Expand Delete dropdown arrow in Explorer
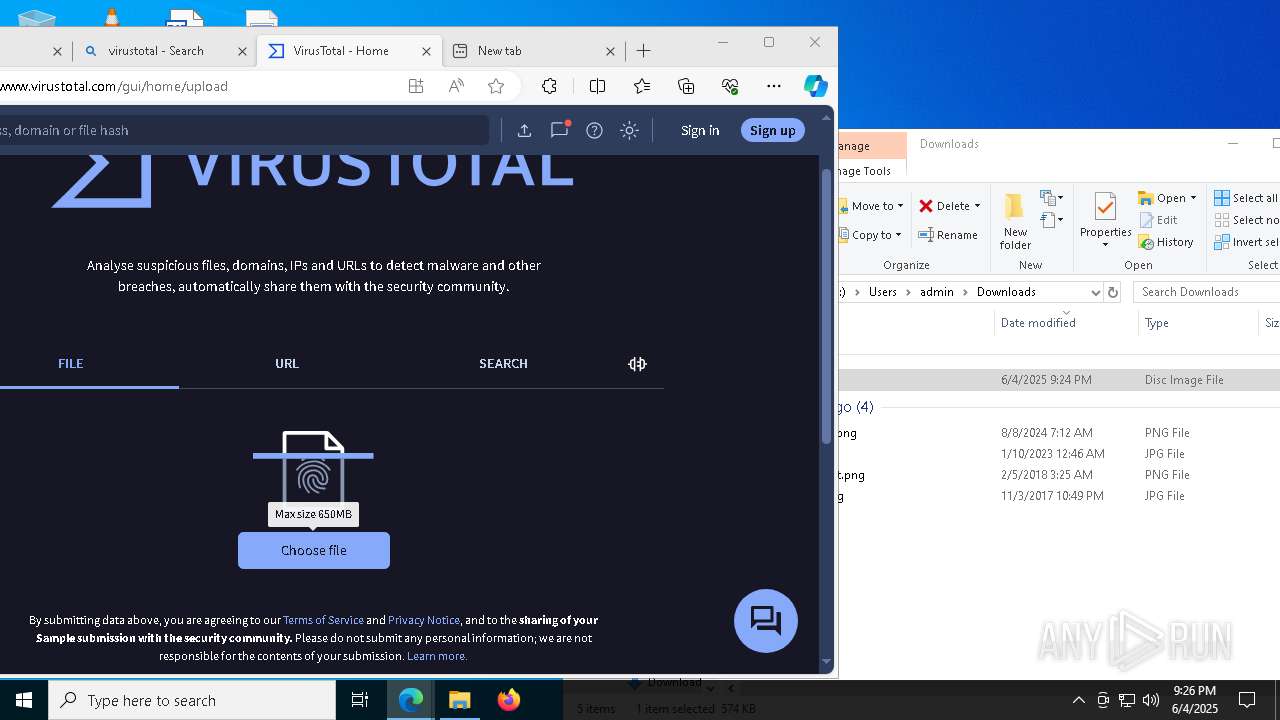Image resolution: width=1280 pixels, height=720 pixels. tap(977, 206)
